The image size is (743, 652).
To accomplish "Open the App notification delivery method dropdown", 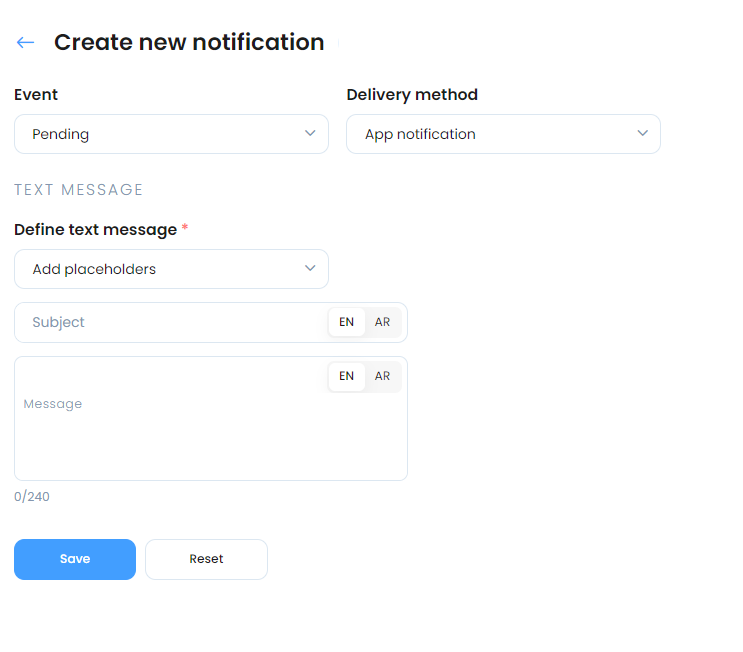I will pos(503,134).
